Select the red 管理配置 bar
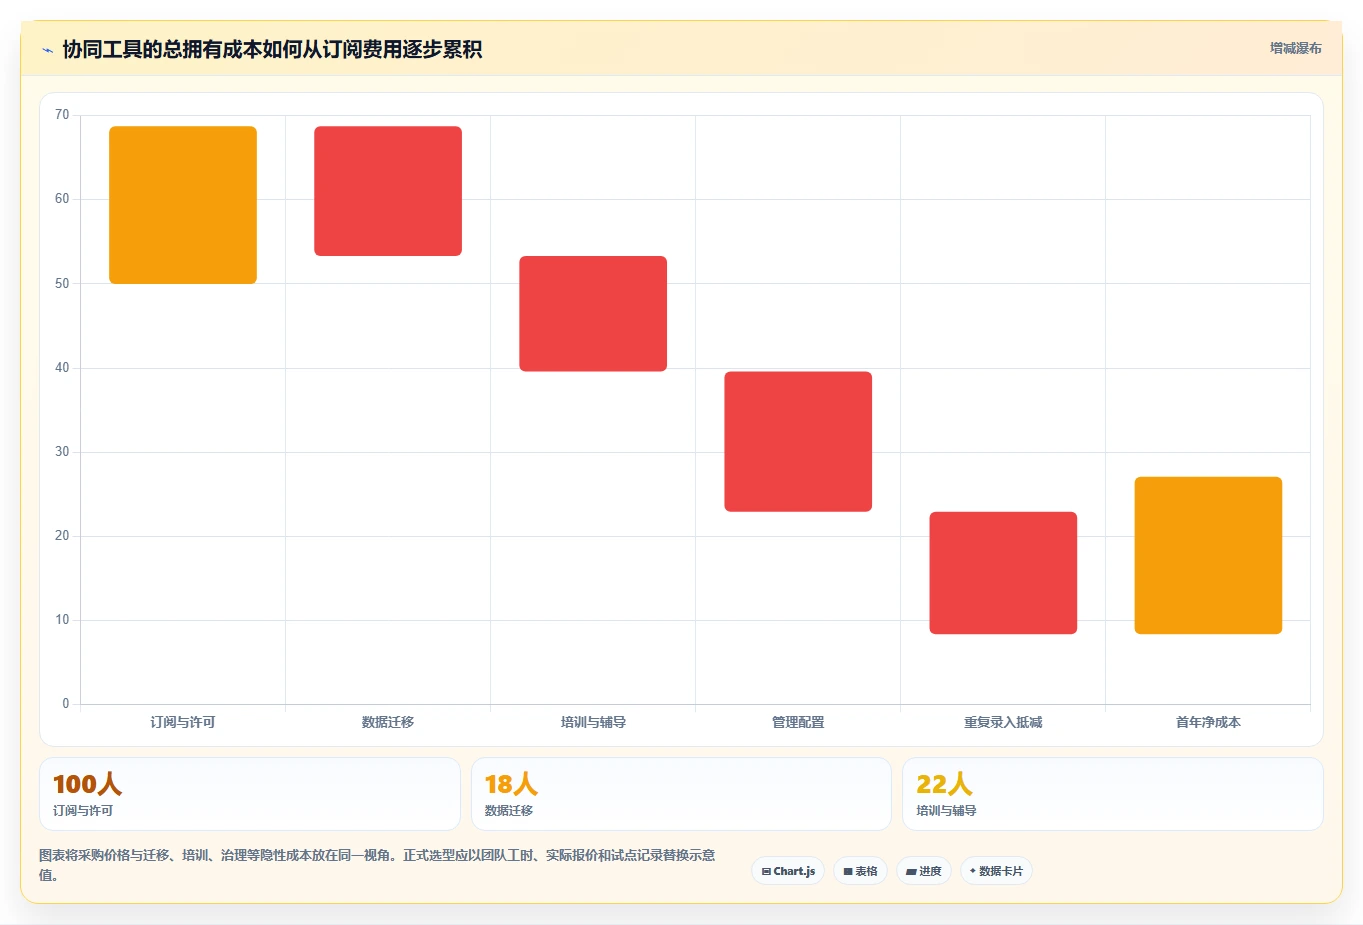 click(x=798, y=442)
